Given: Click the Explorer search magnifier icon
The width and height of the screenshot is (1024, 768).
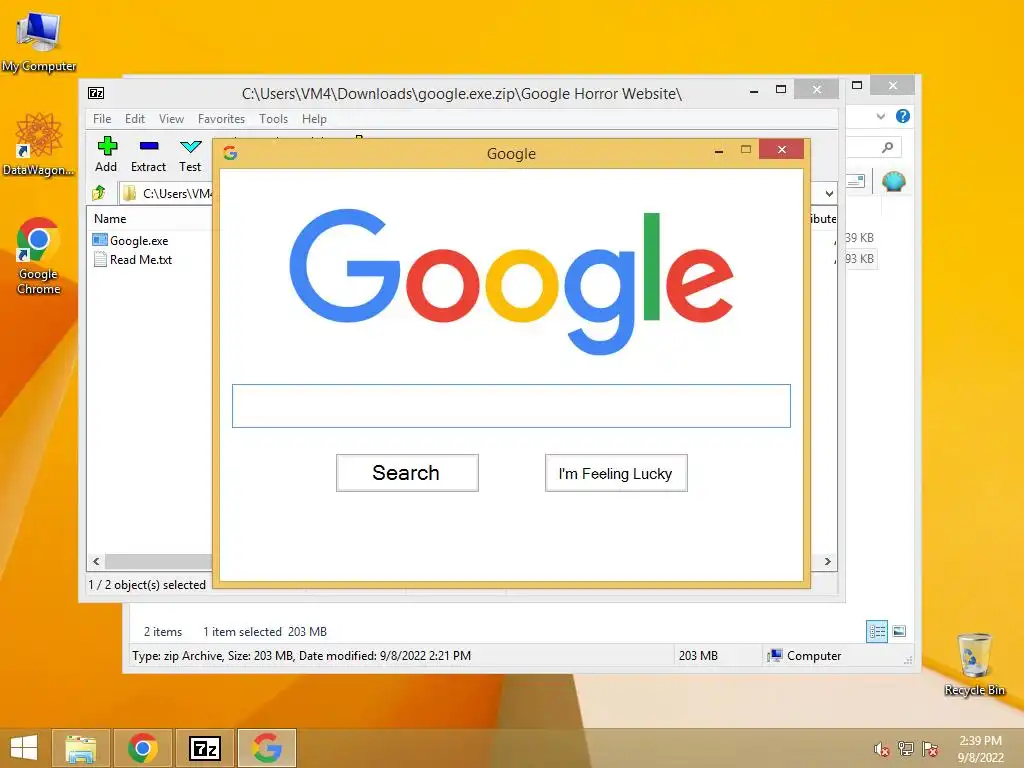Looking at the screenshot, I should tap(887, 148).
